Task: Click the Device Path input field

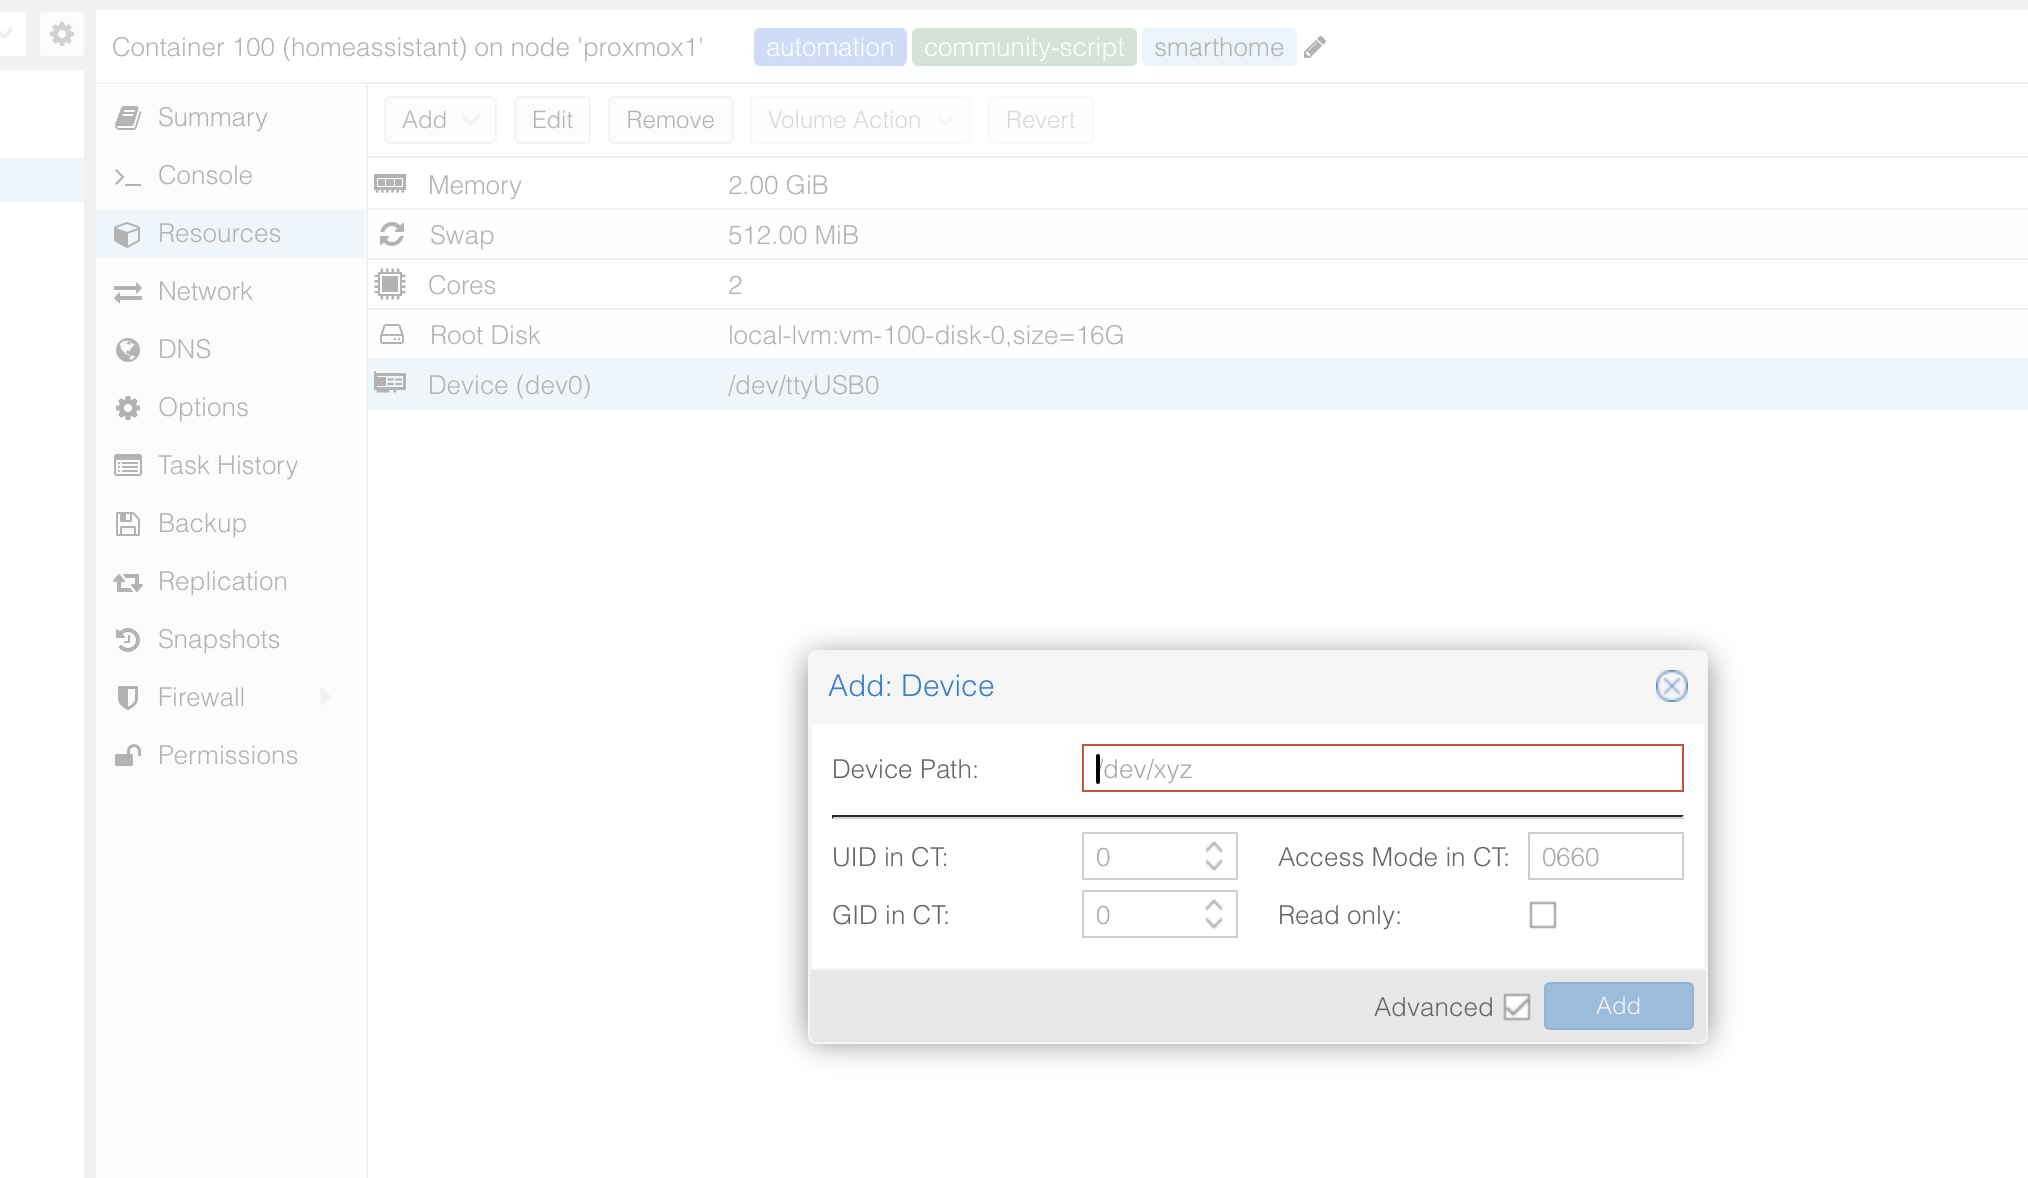Action: (1381, 769)
